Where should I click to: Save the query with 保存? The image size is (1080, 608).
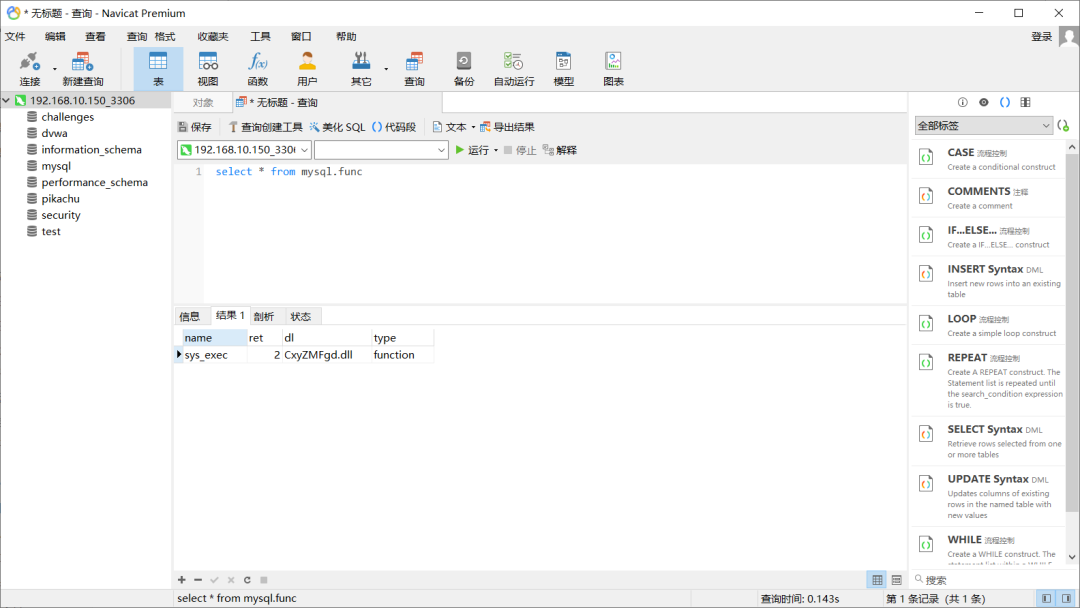tap(195, 127)
